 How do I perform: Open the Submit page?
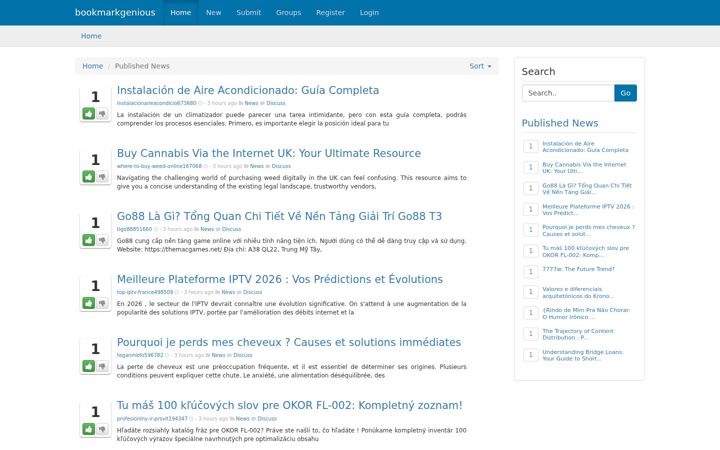tap(248, 12)
